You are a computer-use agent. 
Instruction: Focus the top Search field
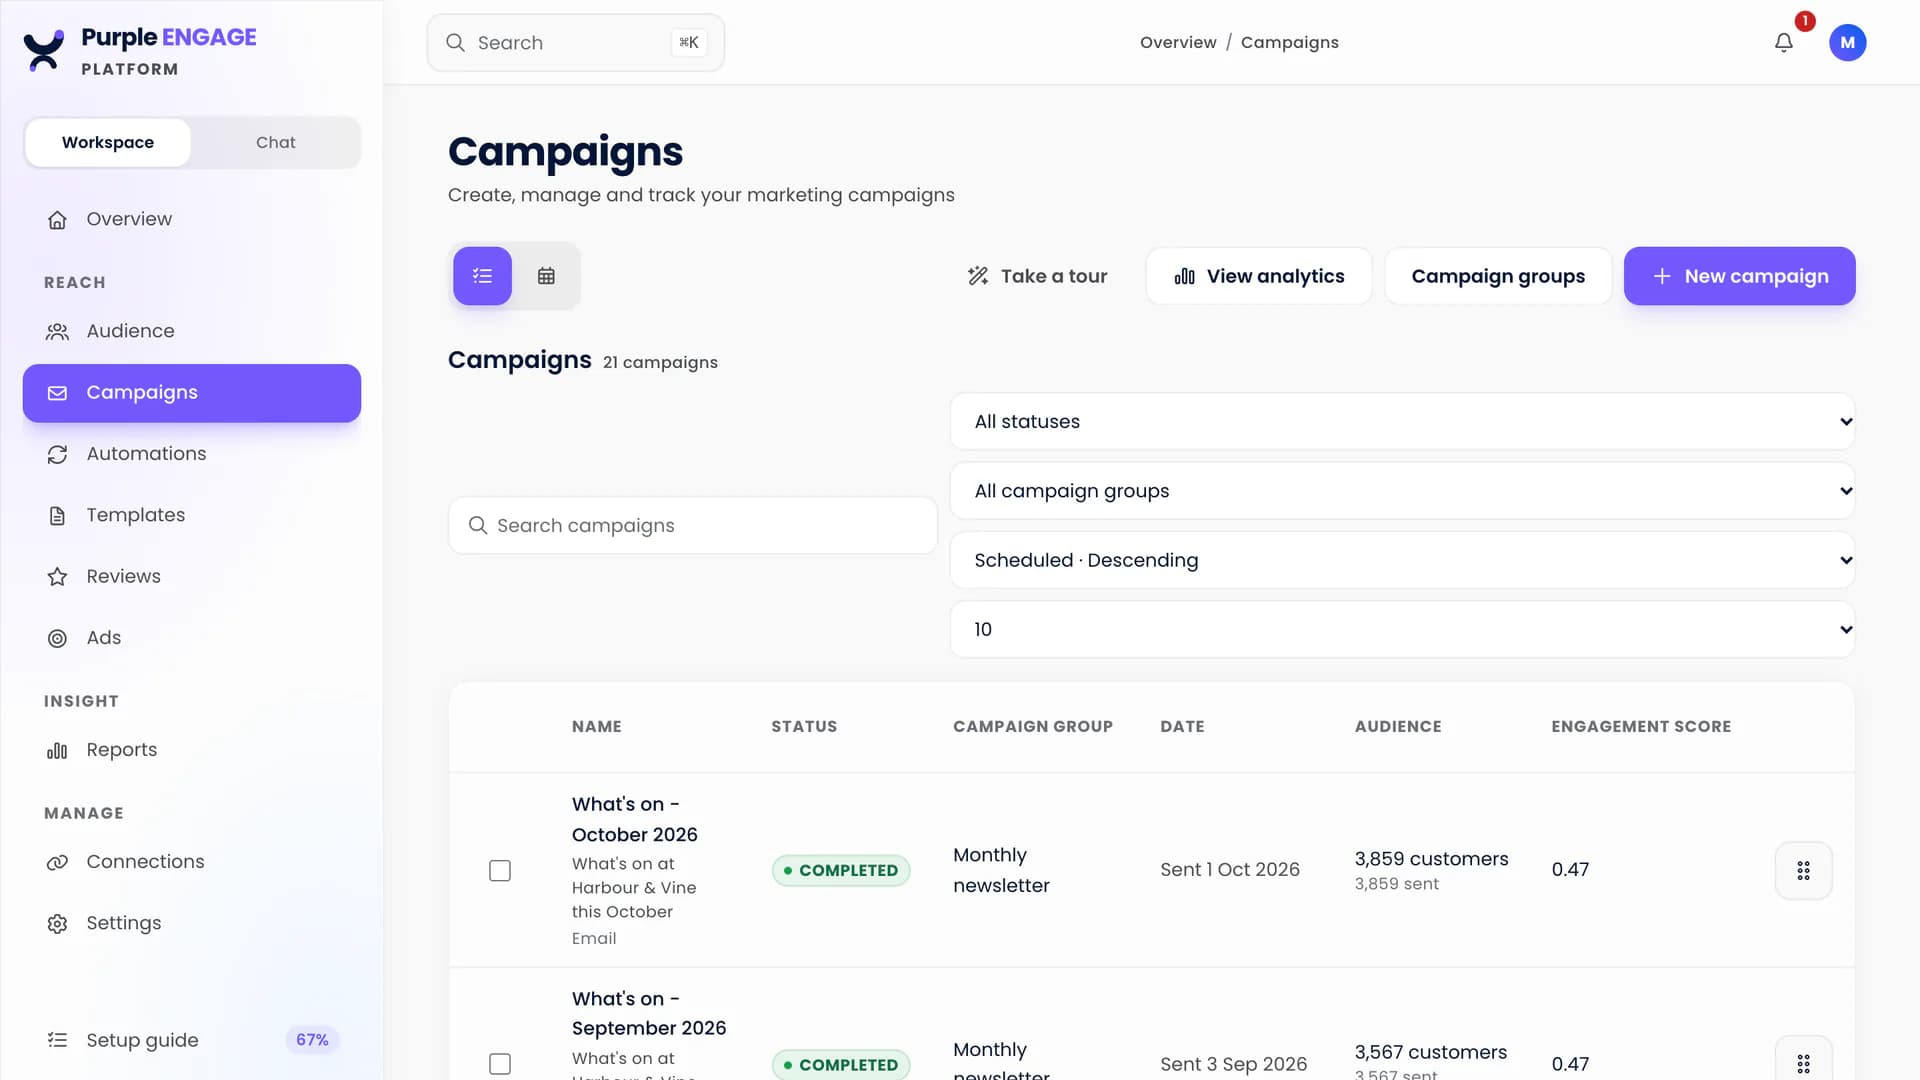(575, 42)
